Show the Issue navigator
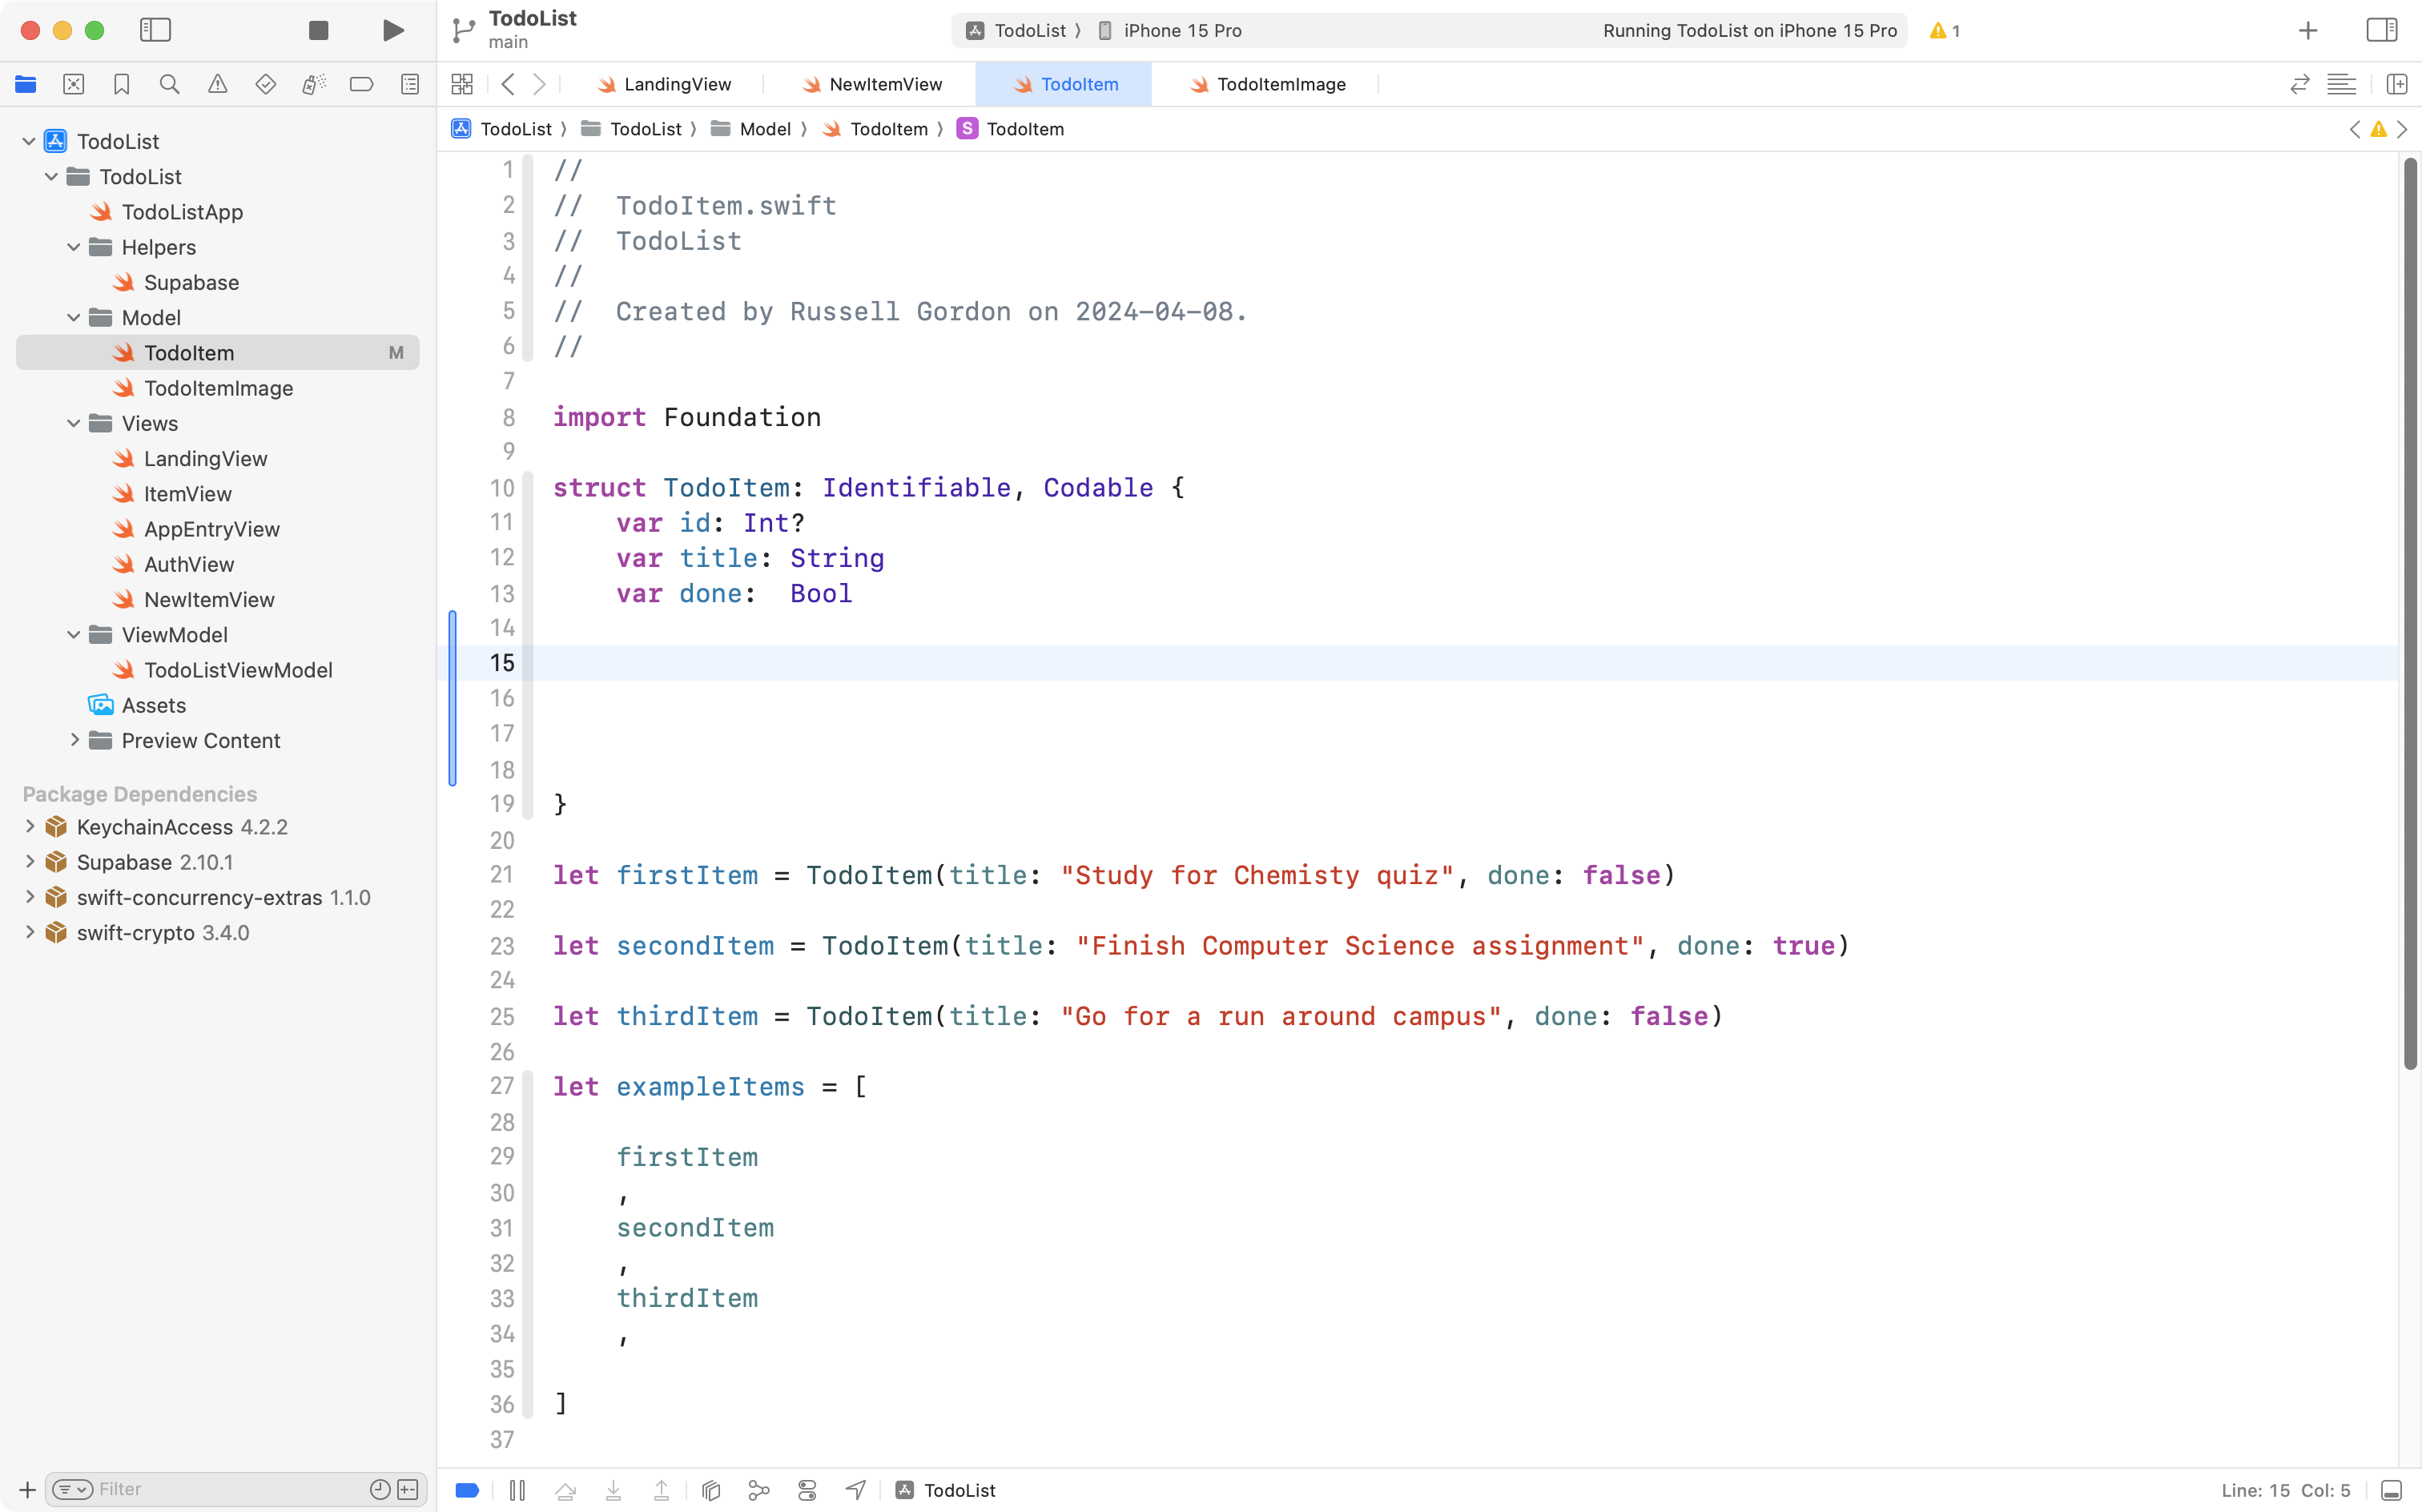 tap(218, 84)
